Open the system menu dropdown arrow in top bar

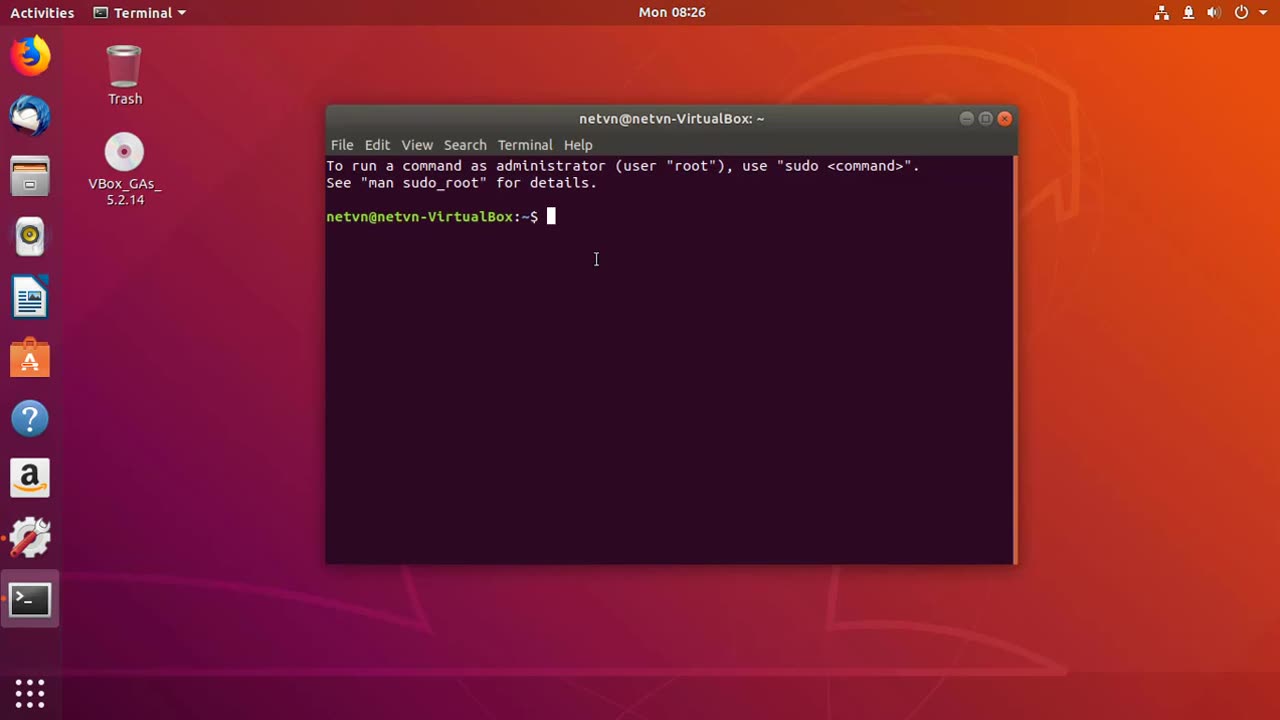pyautogui.click(x=1263, y=13)
